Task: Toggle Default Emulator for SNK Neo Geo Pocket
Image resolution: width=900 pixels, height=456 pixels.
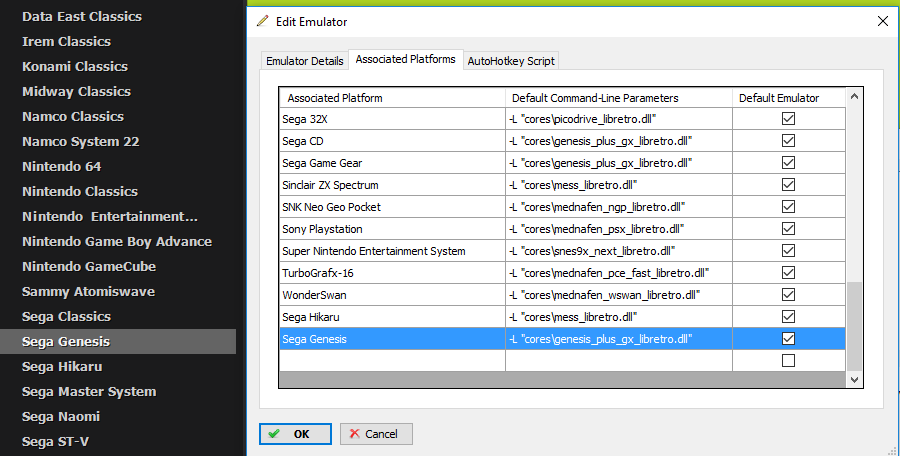Action: 789,207
